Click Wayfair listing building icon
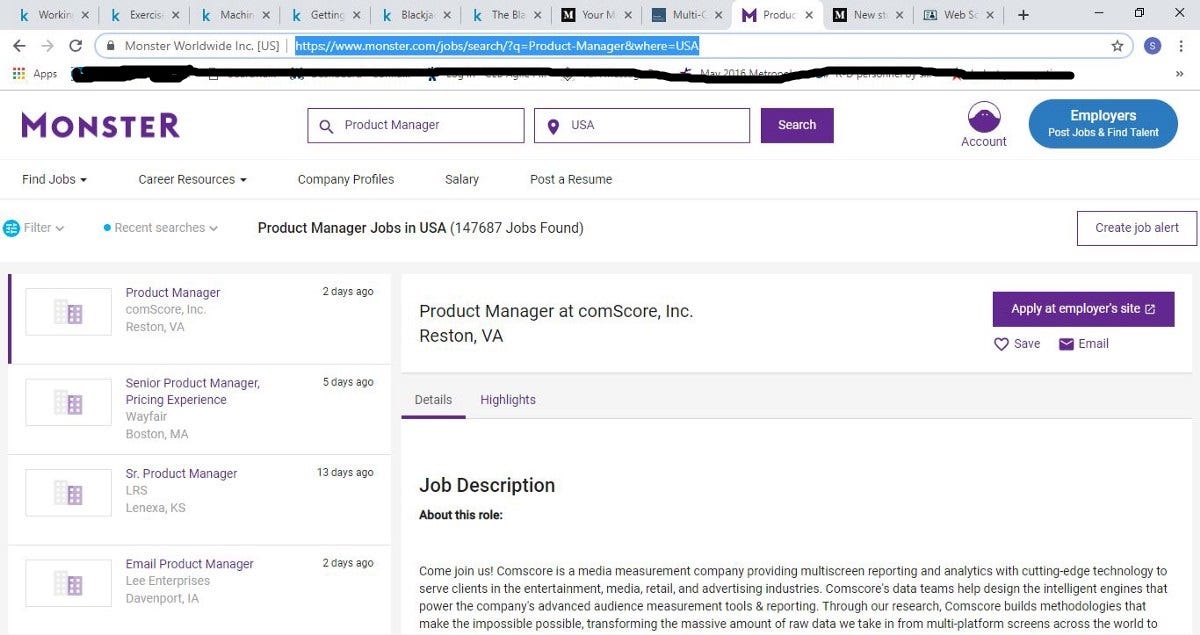 coord(68,402)
